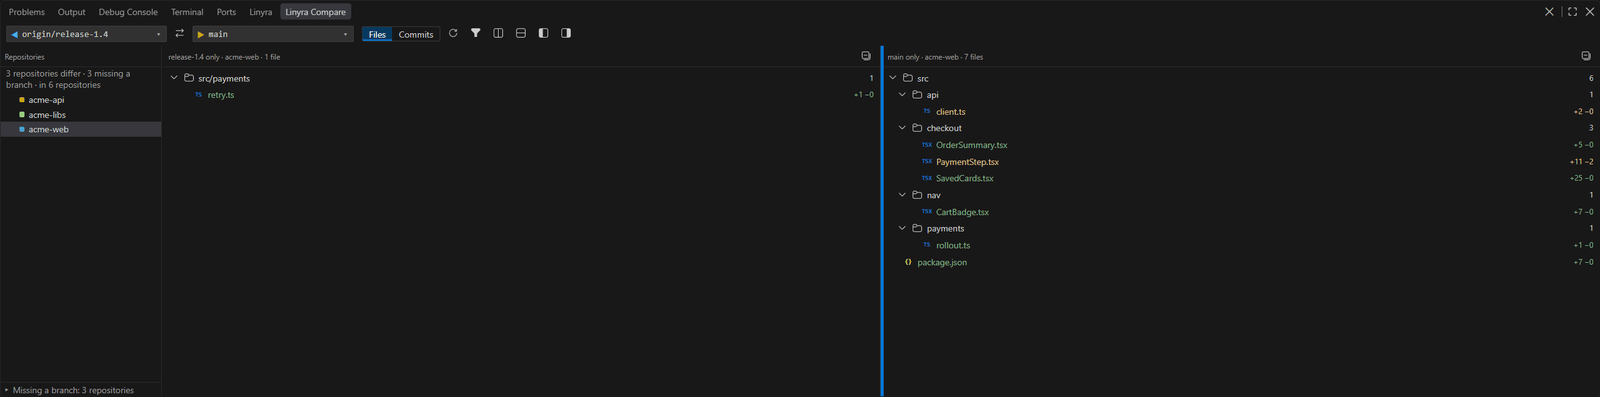Show only the right pane
1600x397 pixels.
coord(566,33)
